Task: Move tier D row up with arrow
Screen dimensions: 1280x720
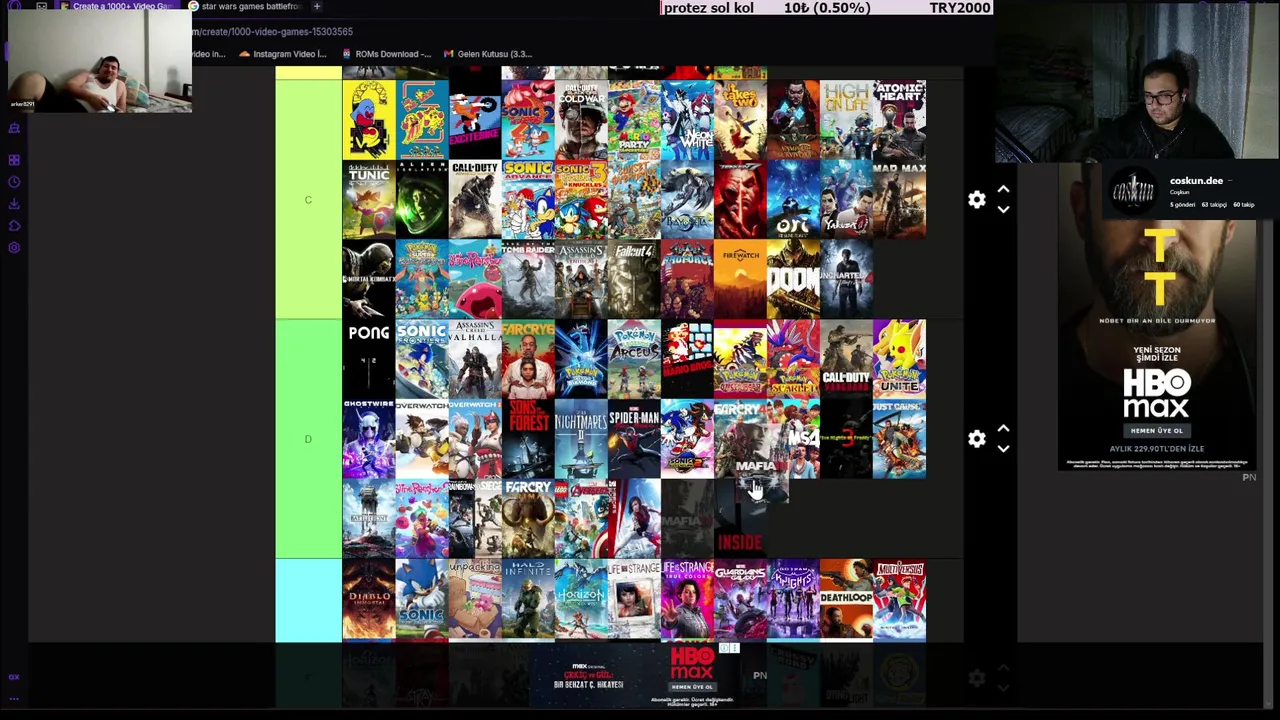Action: click(1003, 429)
